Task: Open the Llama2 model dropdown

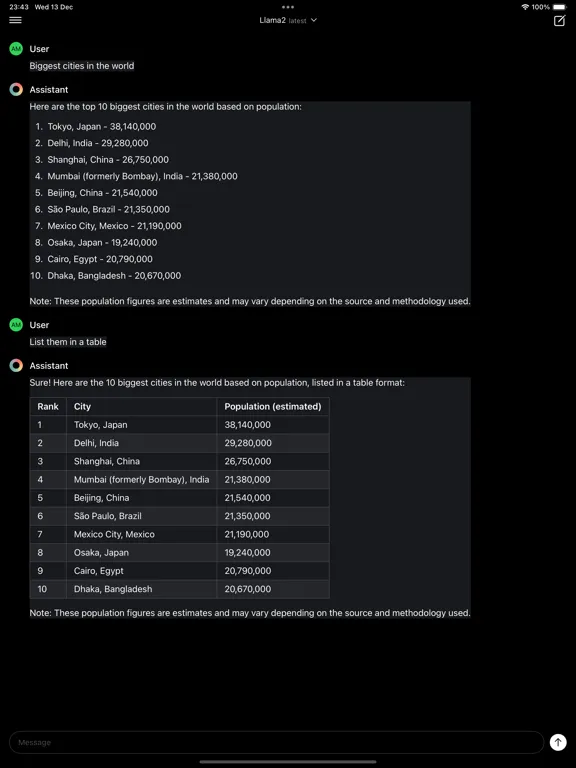Action: (x=288, y=20)
